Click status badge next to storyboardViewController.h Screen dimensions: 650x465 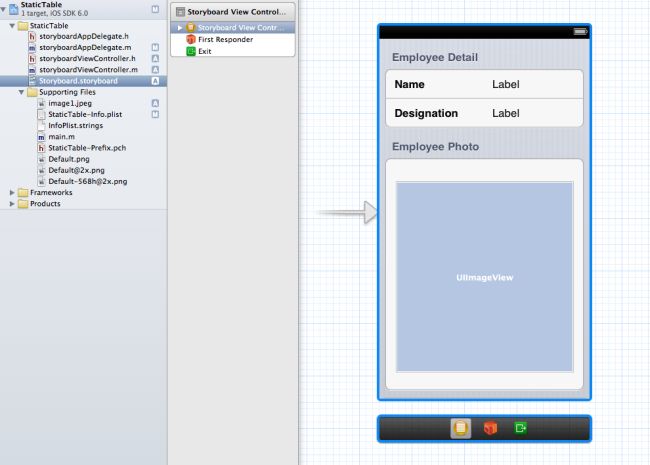tap(155, 59)
